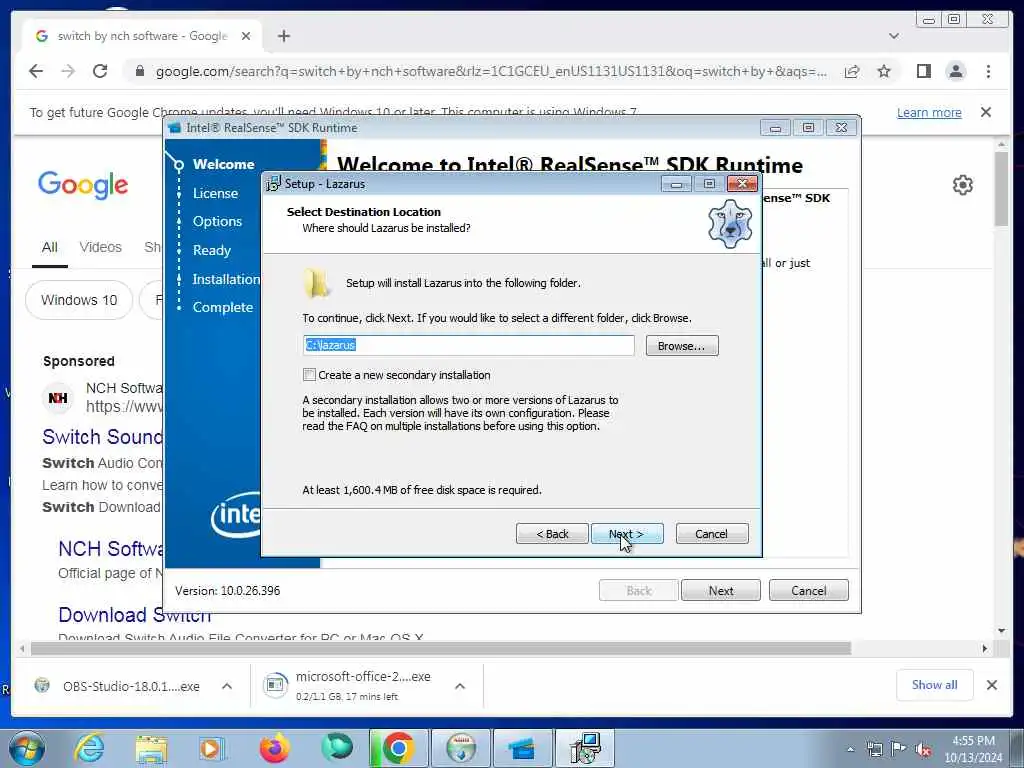This screenshot has width=1024, height=768.
Task: Close the Chrome downloads bar
Action: (x=991, y=684)
